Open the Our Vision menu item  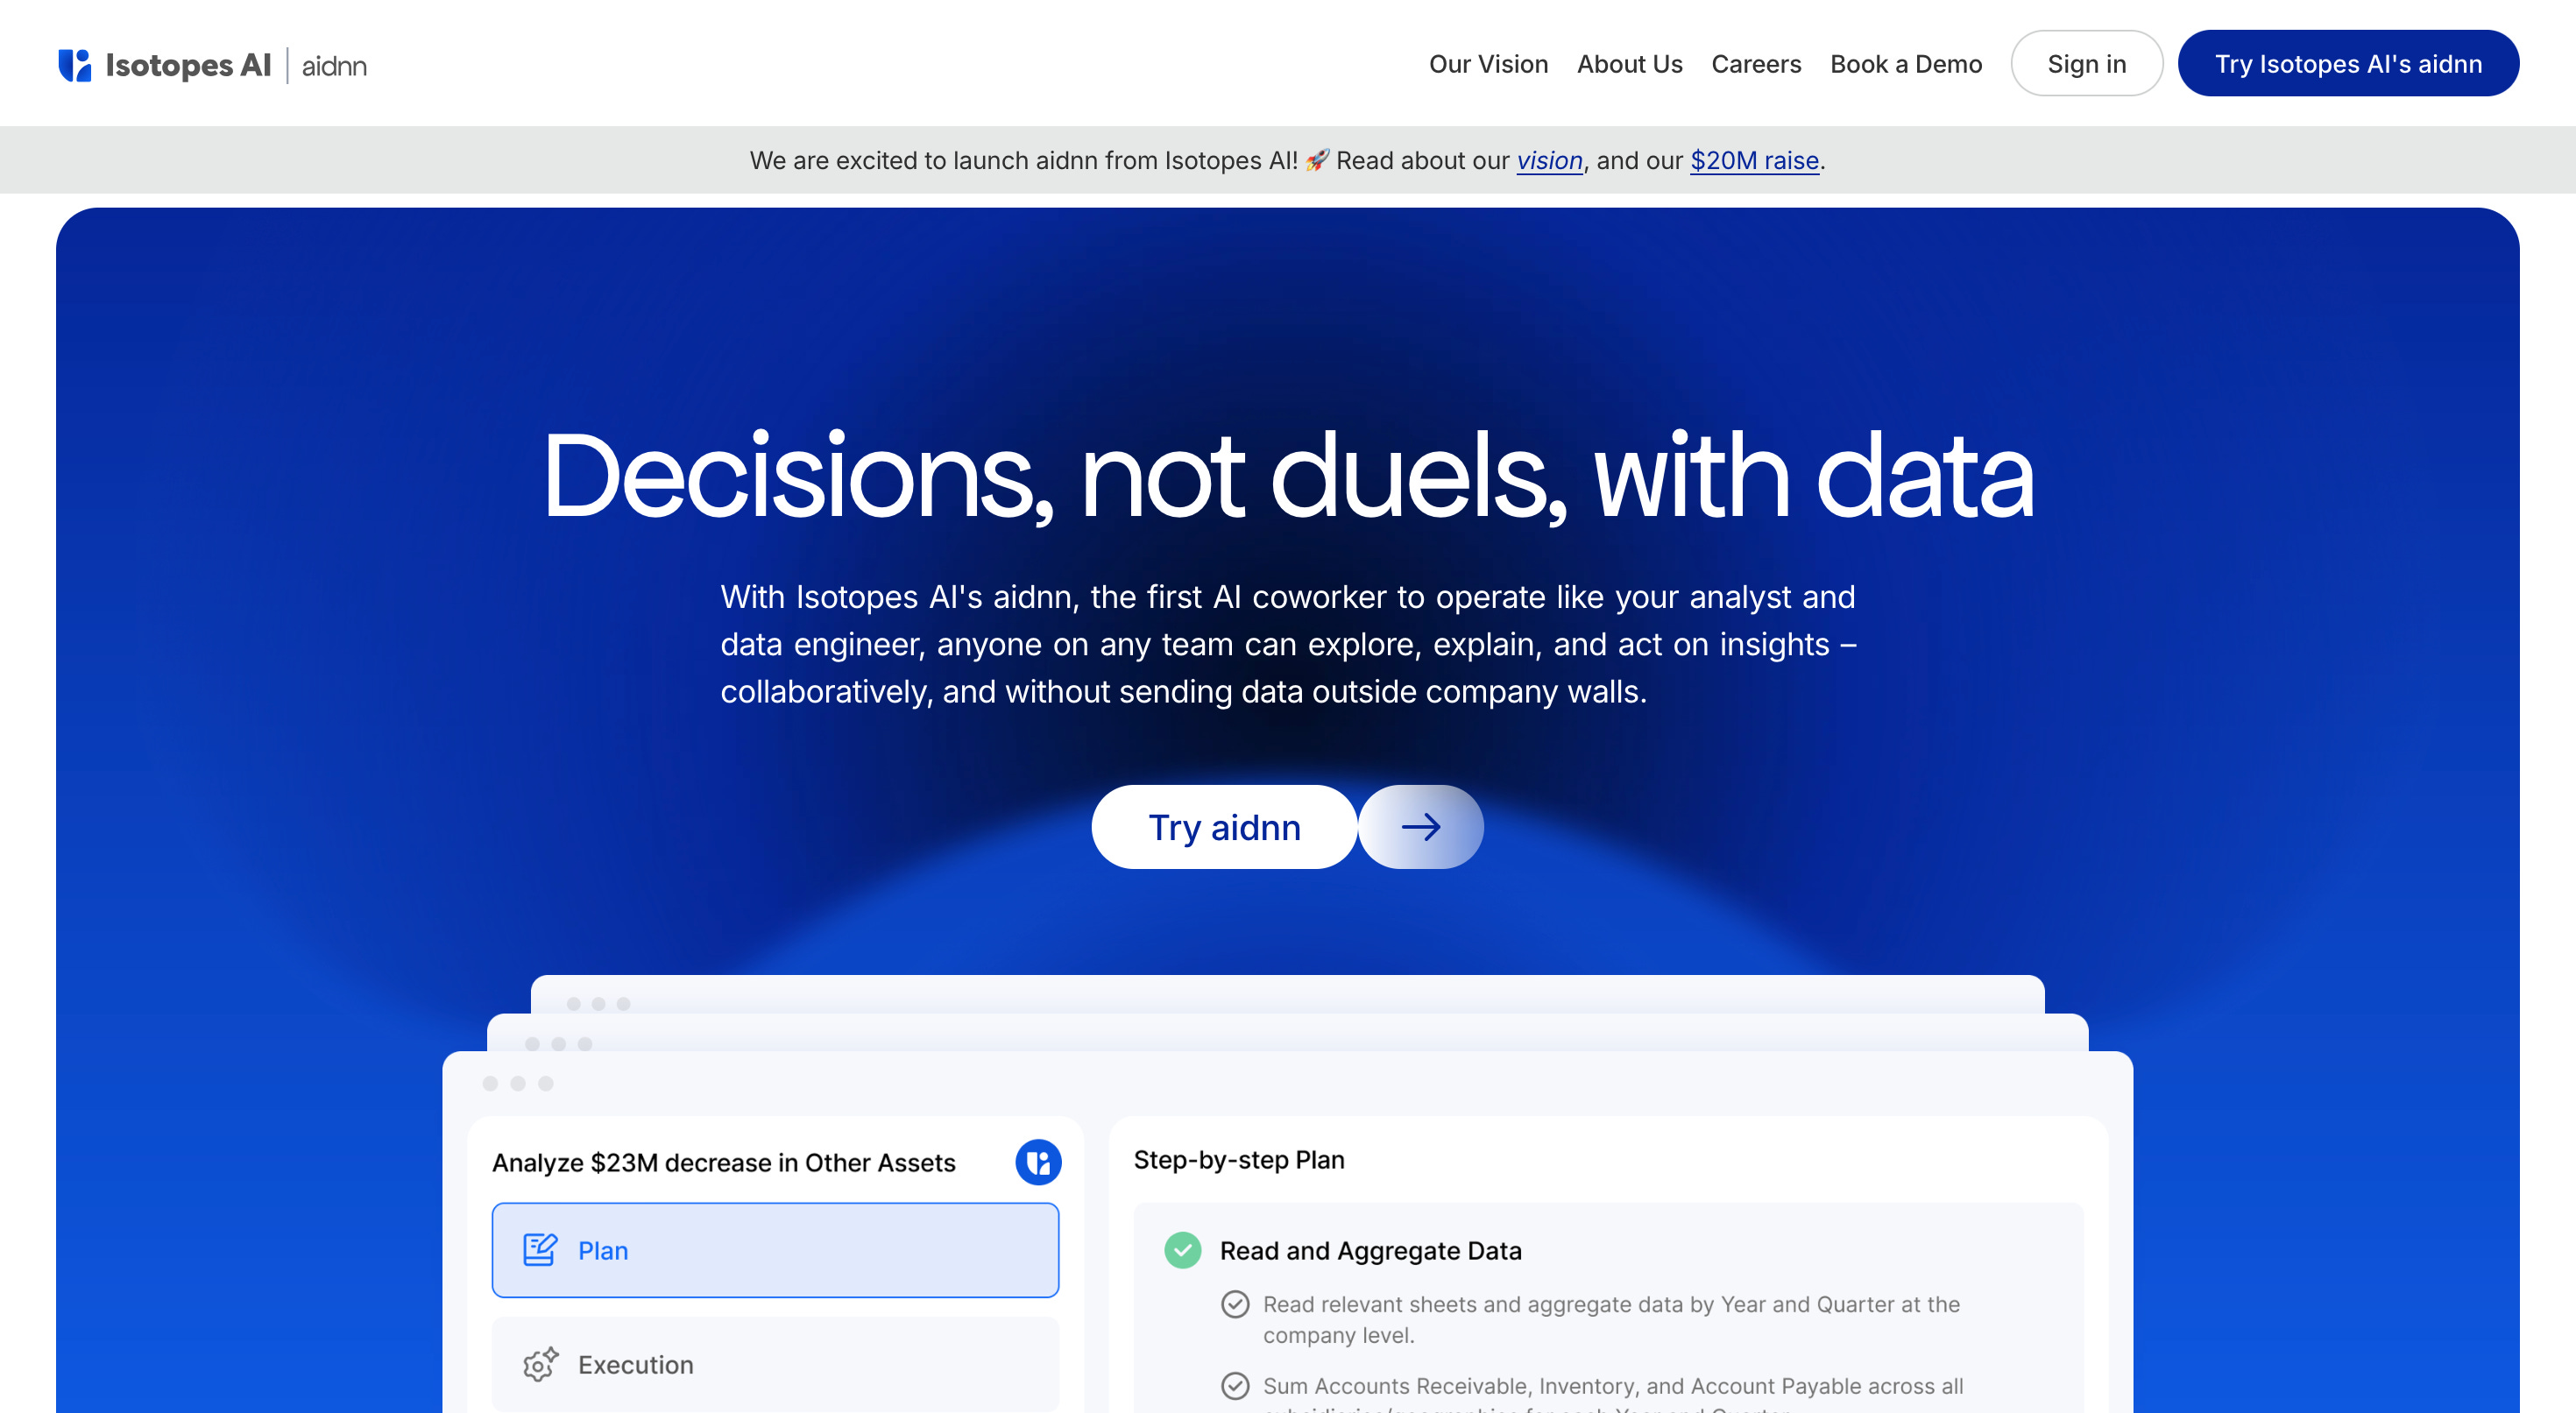point(1488,64)
